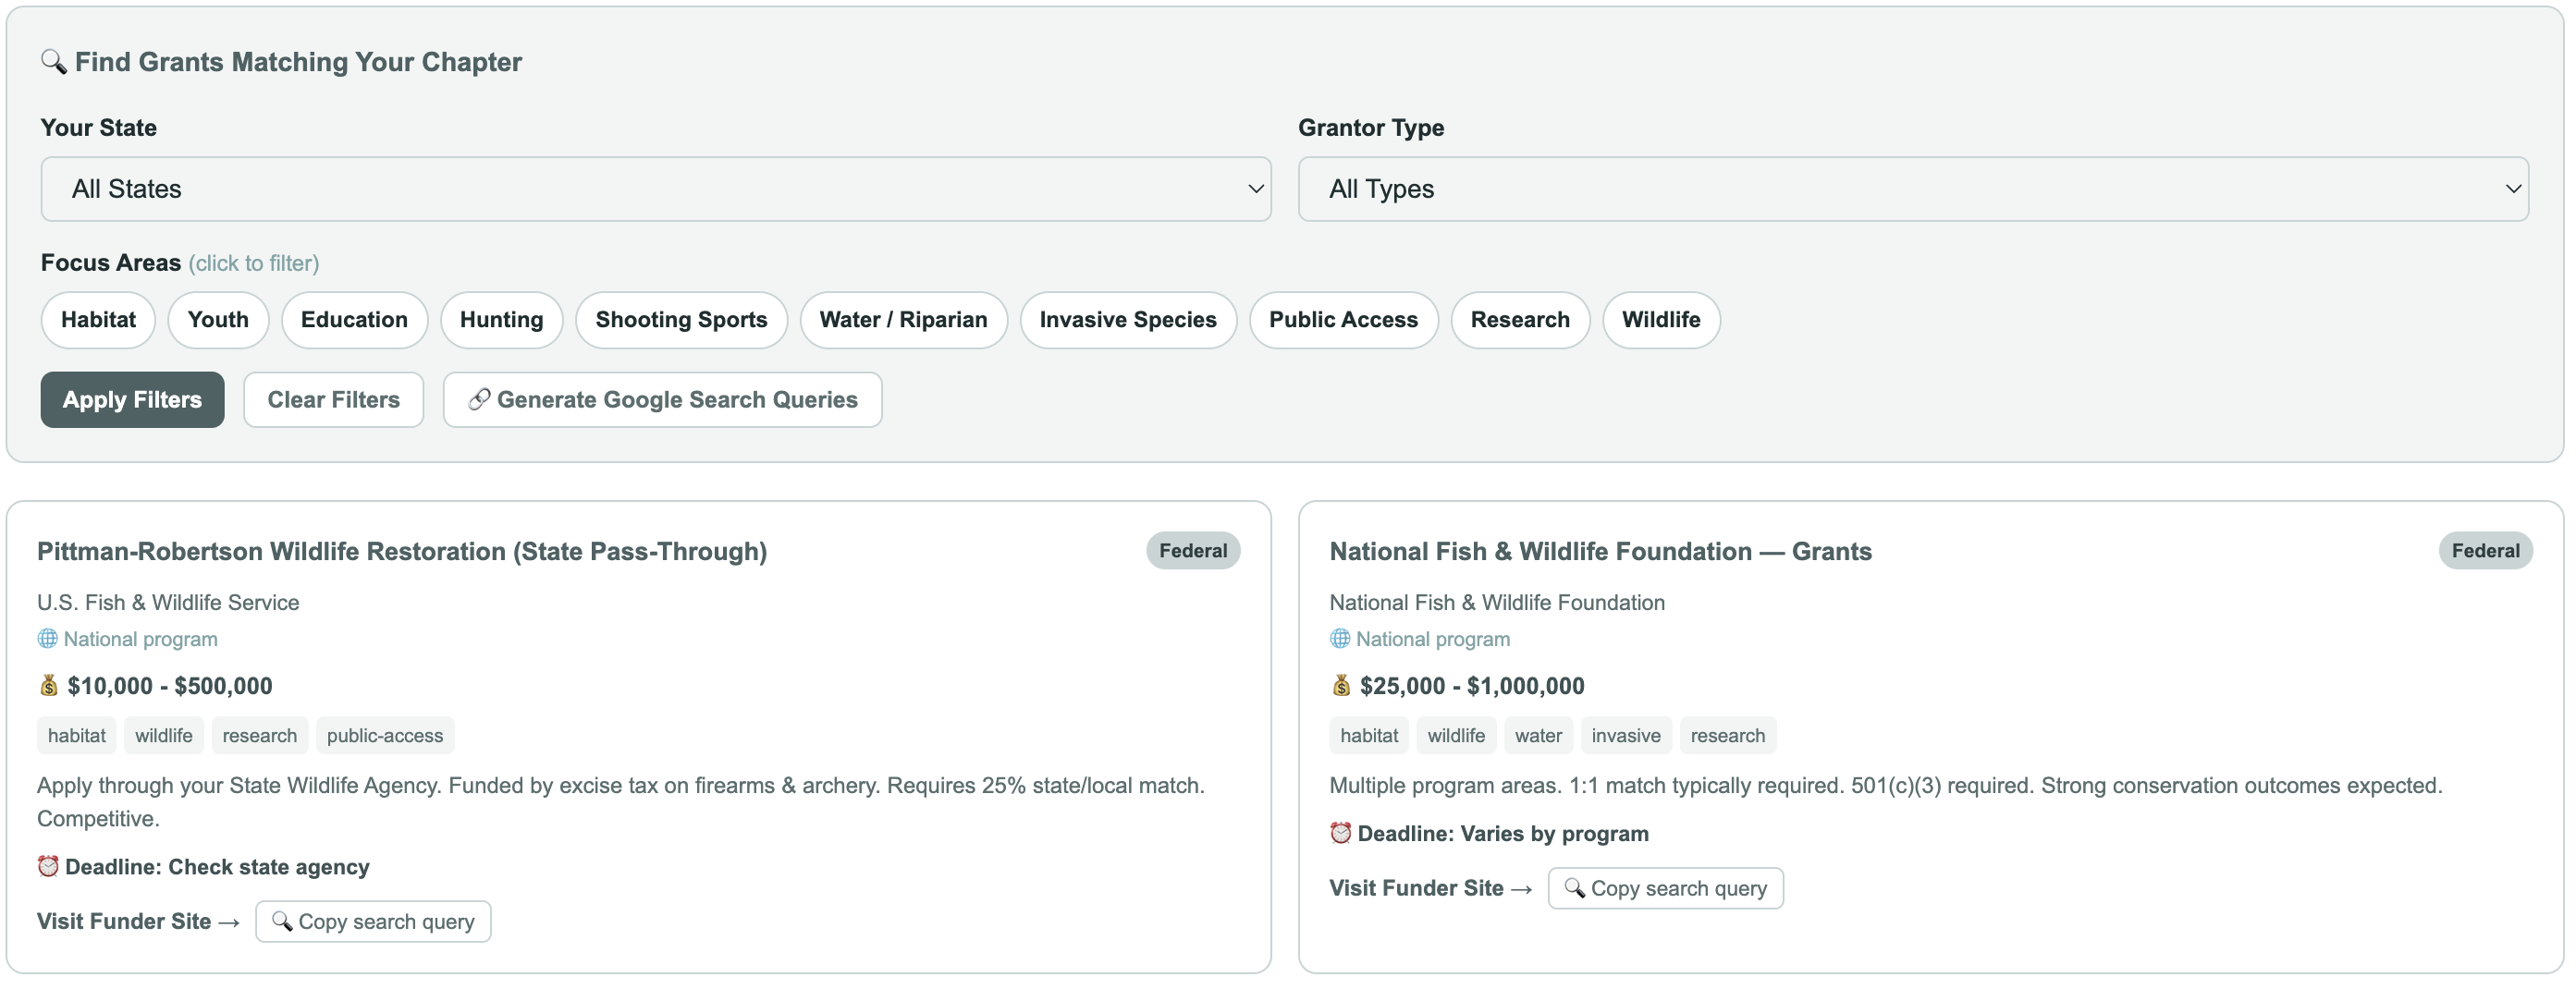Toggle the Youth focus area filter
The height and width of the screenshot is (989, 2576).
tap(218, 320)
